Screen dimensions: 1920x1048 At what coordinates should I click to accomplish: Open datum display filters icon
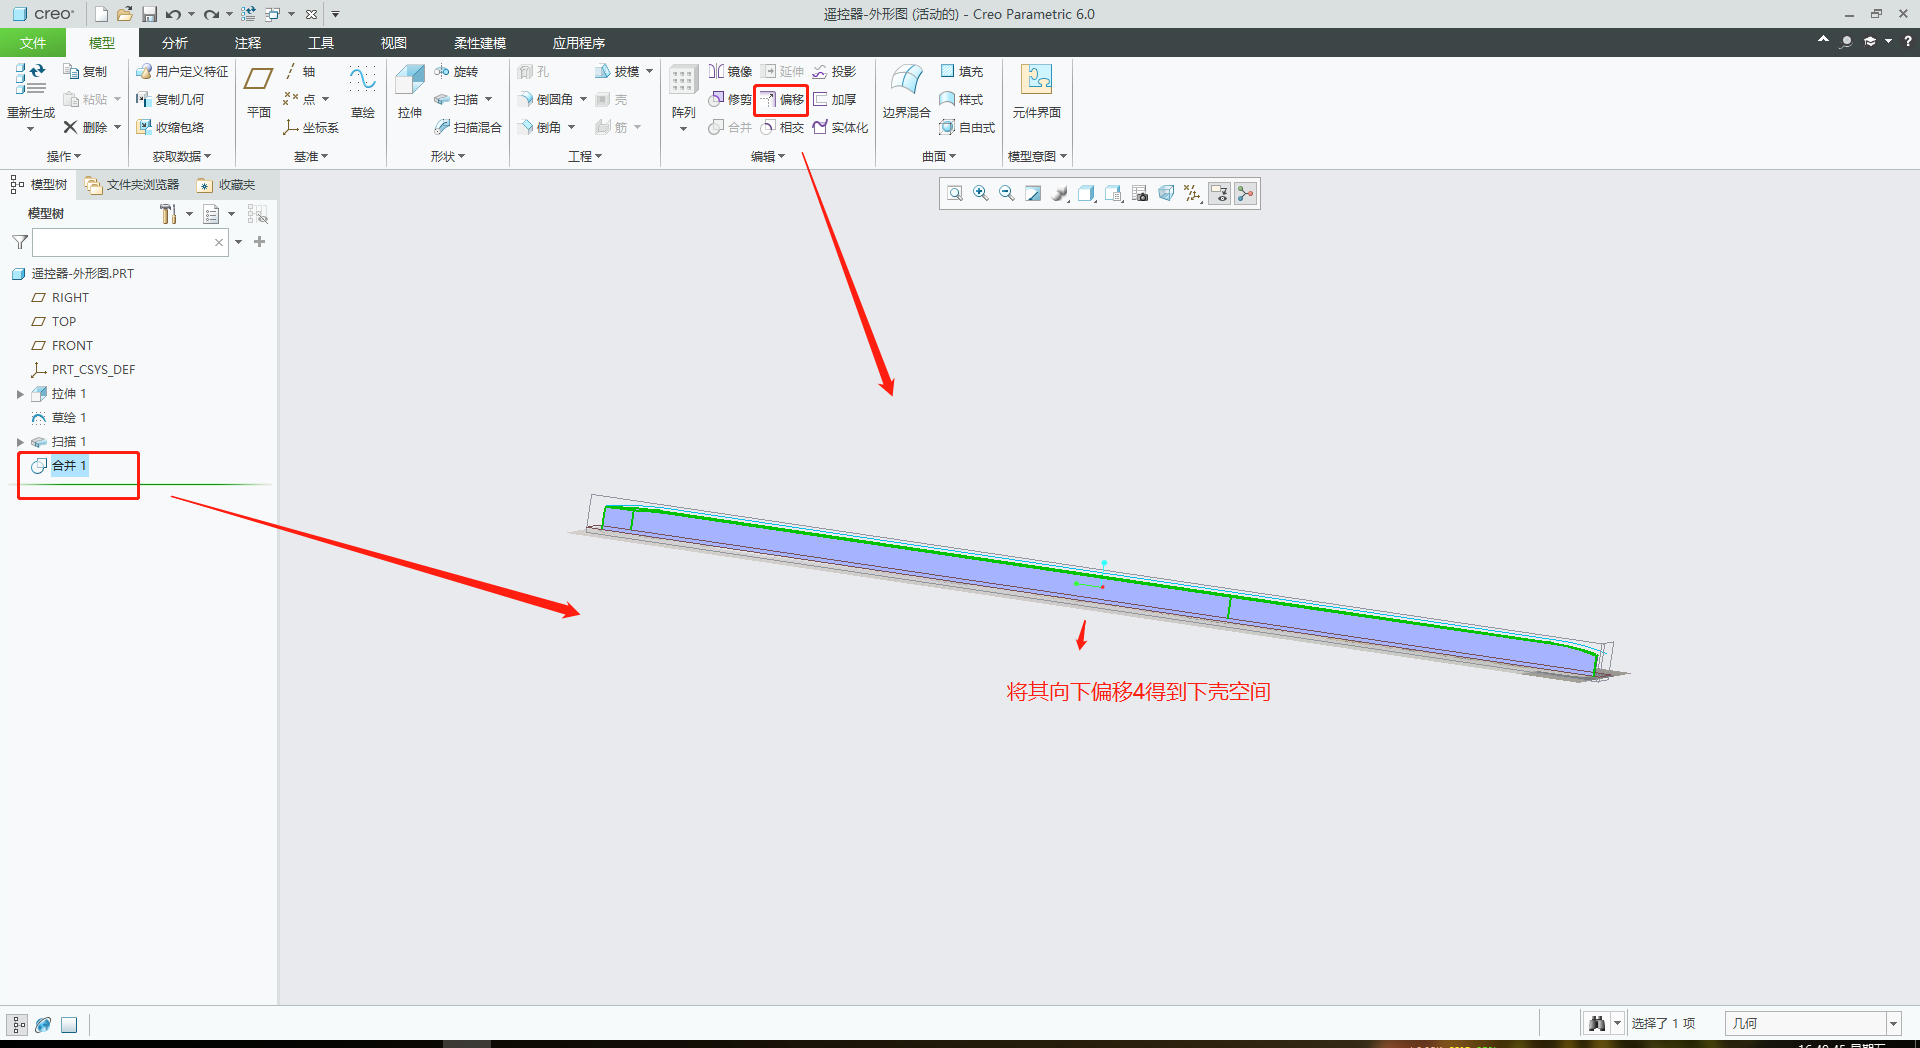tap(1193, 193)
